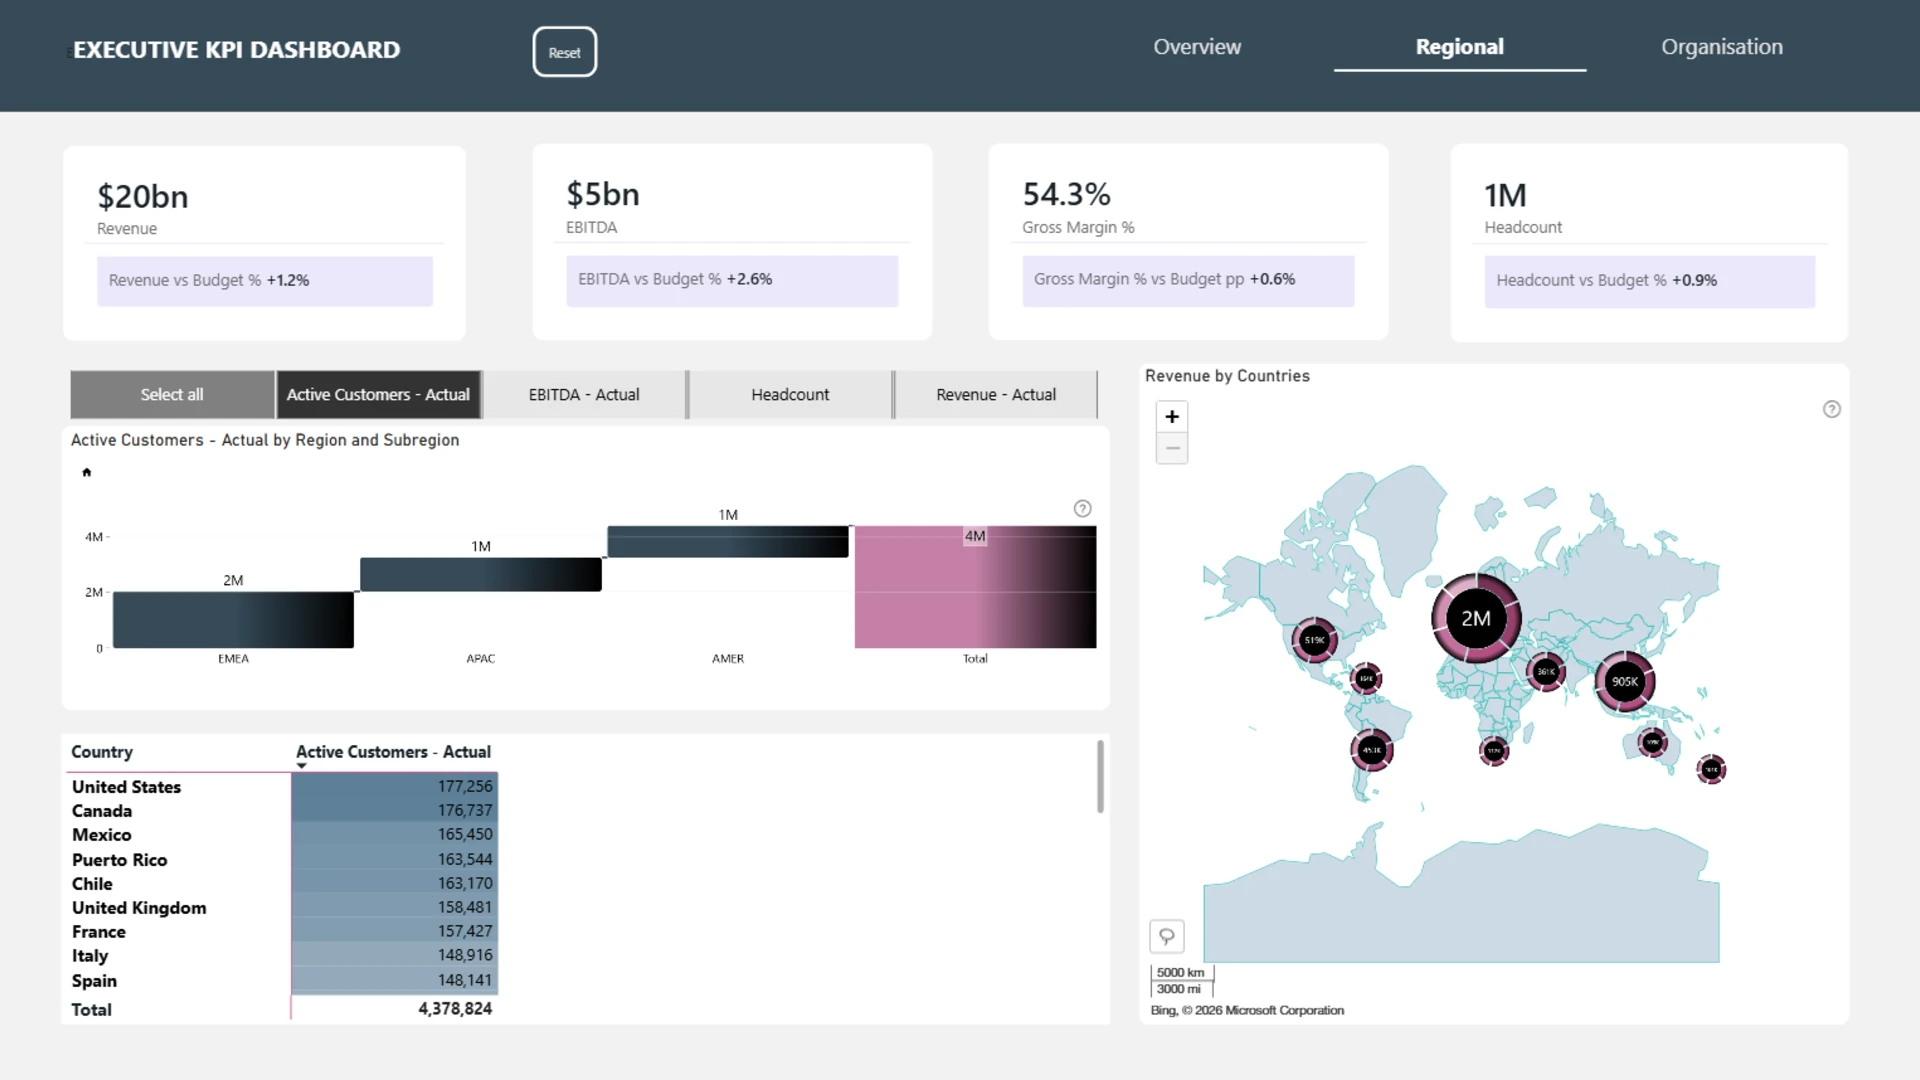The height and width of the screenshot is (1080, 1920).
Task: Select the Headcount slicer option
Action: [790, 395]
